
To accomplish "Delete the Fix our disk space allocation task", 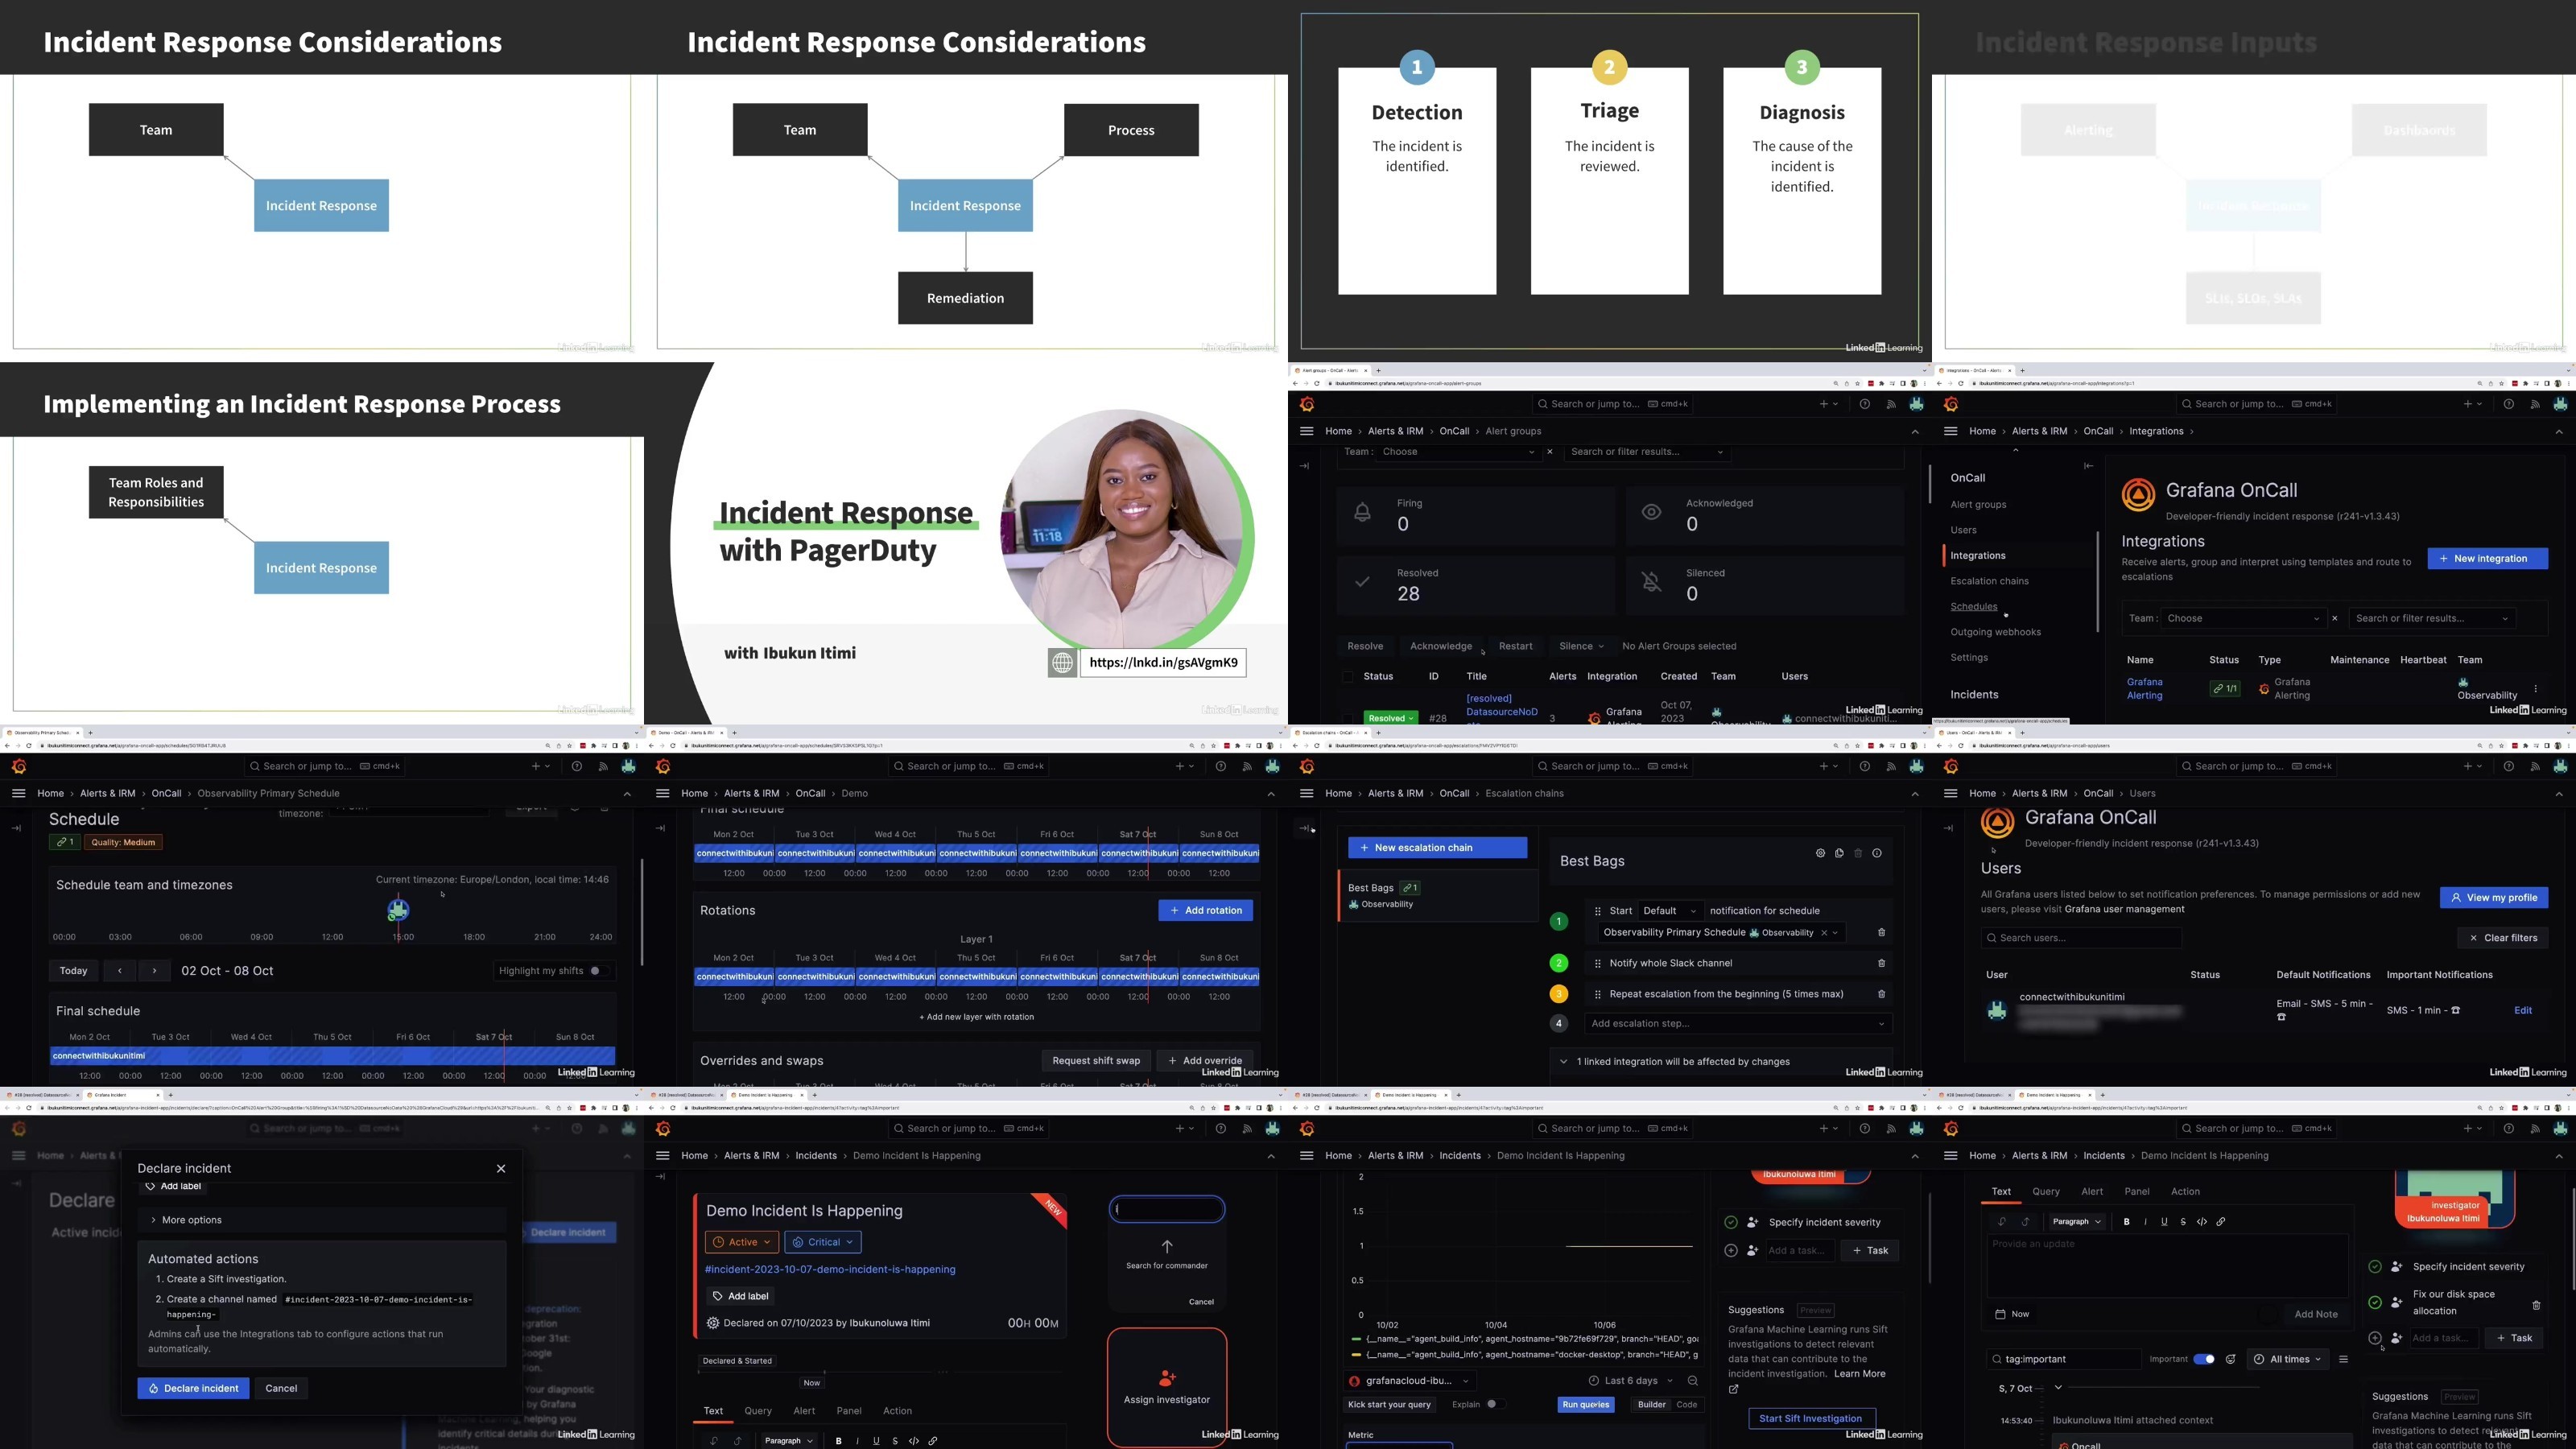I will pyautogui.click(x=2536, y=1305).
